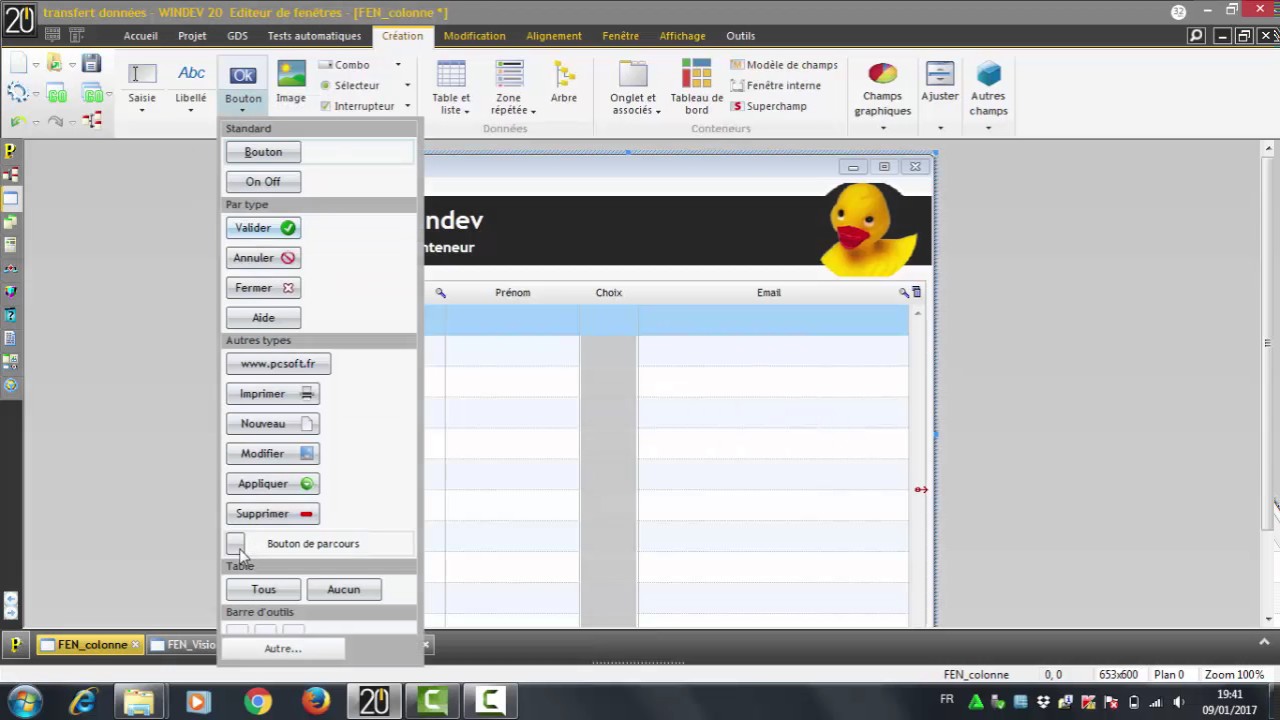Click the magnifier in Email column header
Screen dimensions: 1280x720
tap(903, 292)
